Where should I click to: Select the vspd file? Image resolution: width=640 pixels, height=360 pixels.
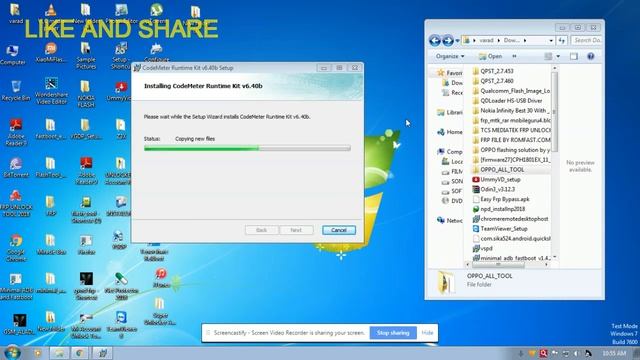(482, 248)
